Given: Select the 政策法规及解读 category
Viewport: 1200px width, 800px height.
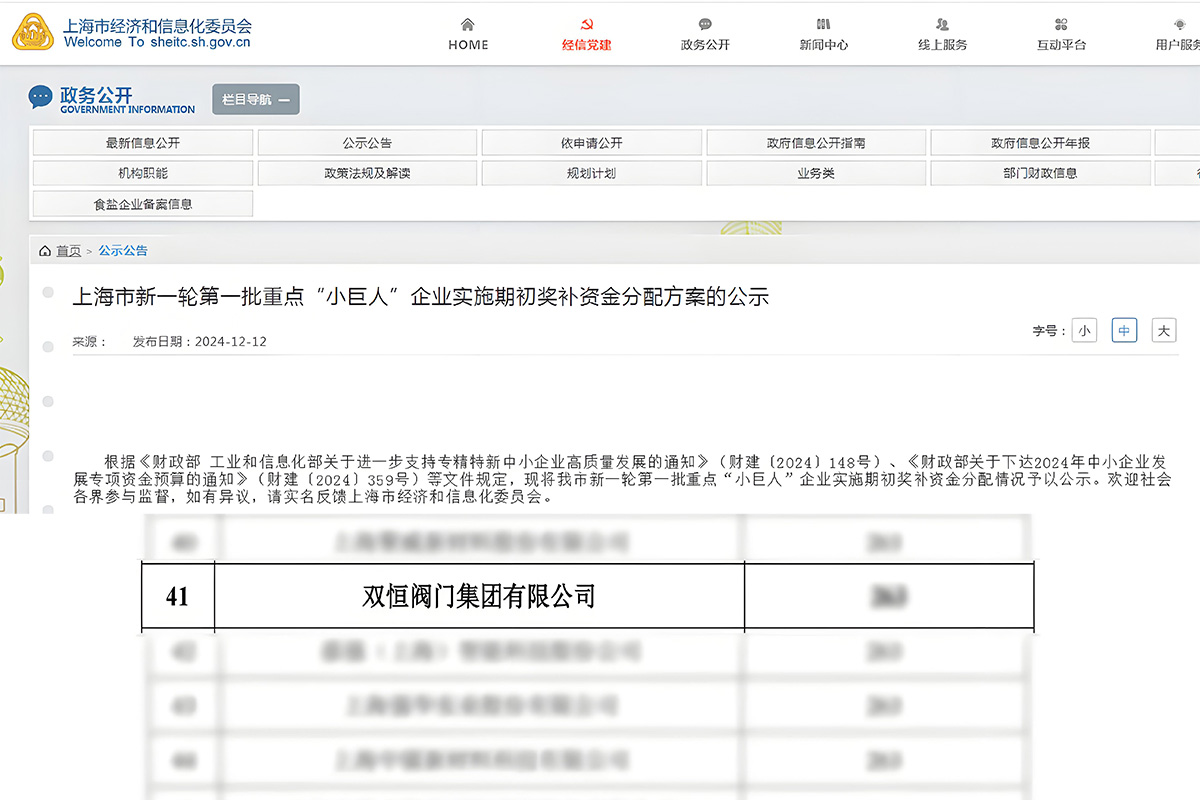Looking at the screenshot, I should [367, 173].
